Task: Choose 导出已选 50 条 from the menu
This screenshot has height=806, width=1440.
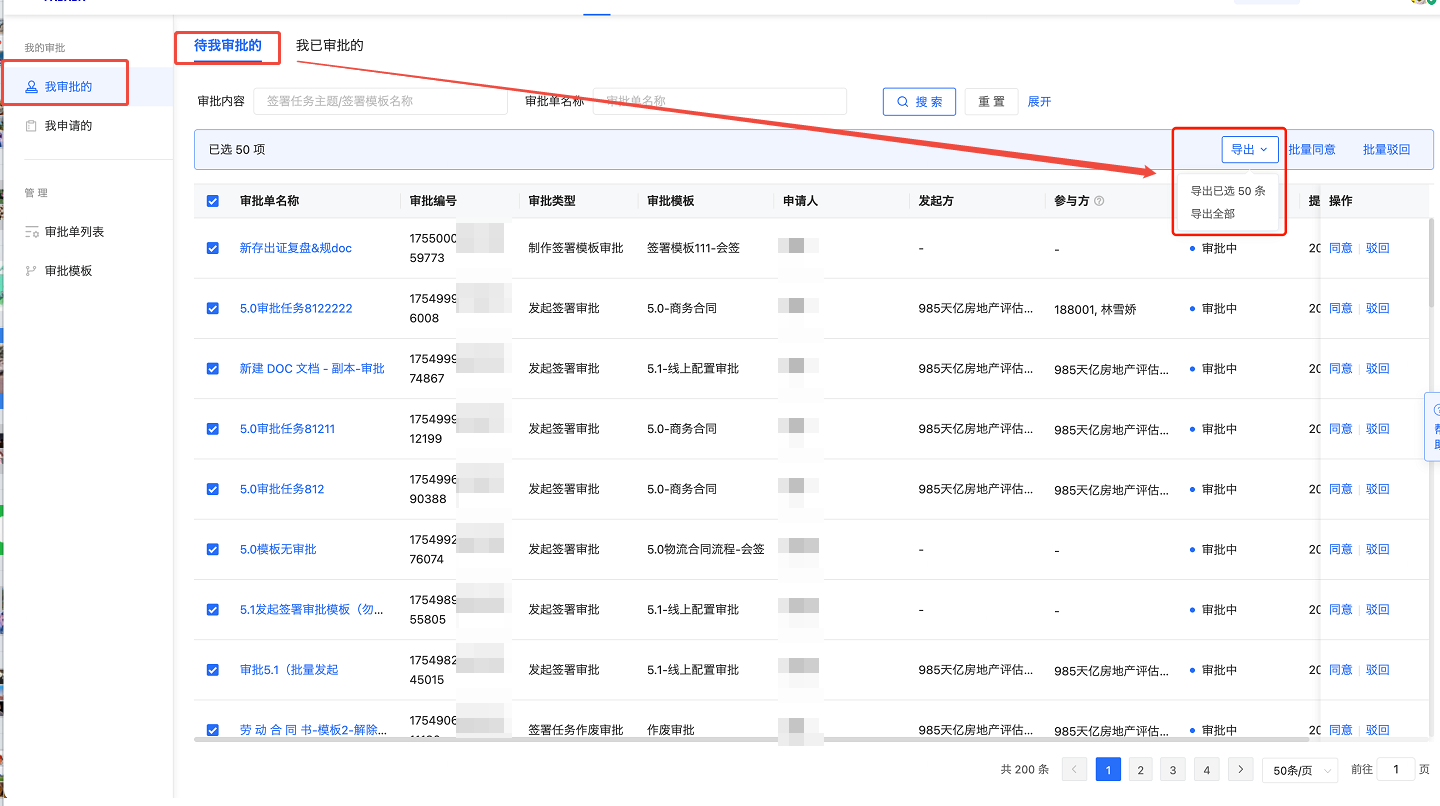Action: click(1228, 191)
